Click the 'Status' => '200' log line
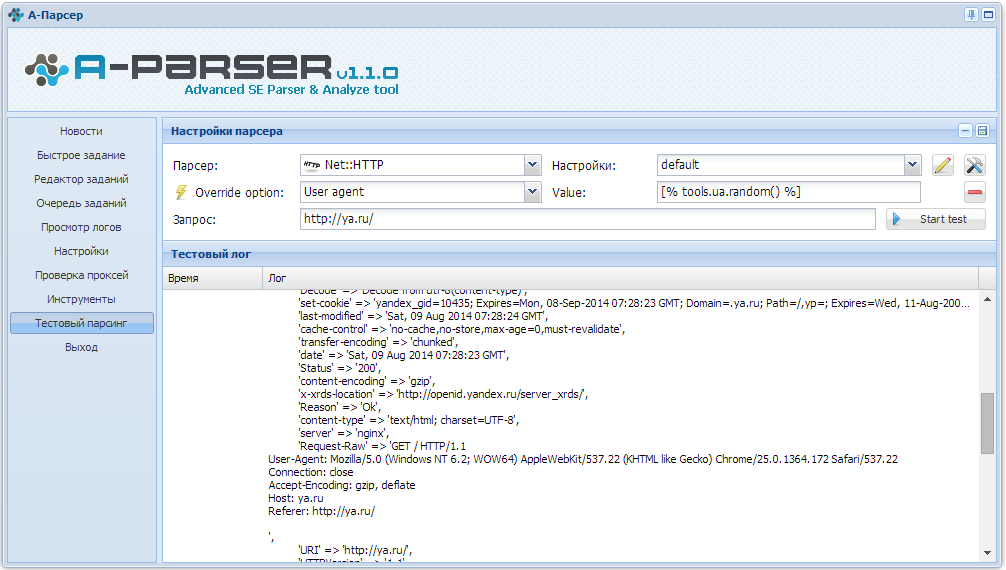 [x=339, y=368]
